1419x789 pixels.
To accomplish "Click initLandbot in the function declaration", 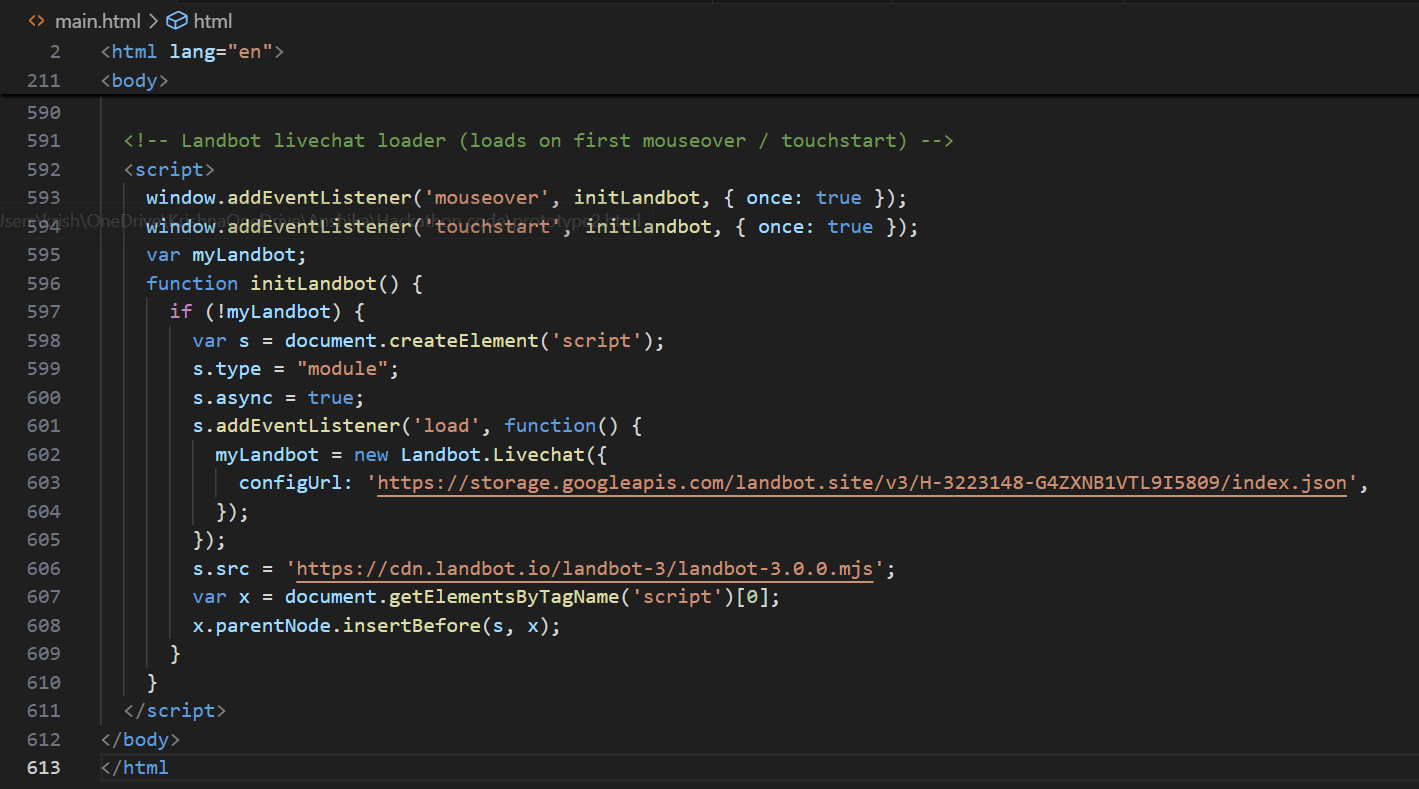I will click(314, 284).
